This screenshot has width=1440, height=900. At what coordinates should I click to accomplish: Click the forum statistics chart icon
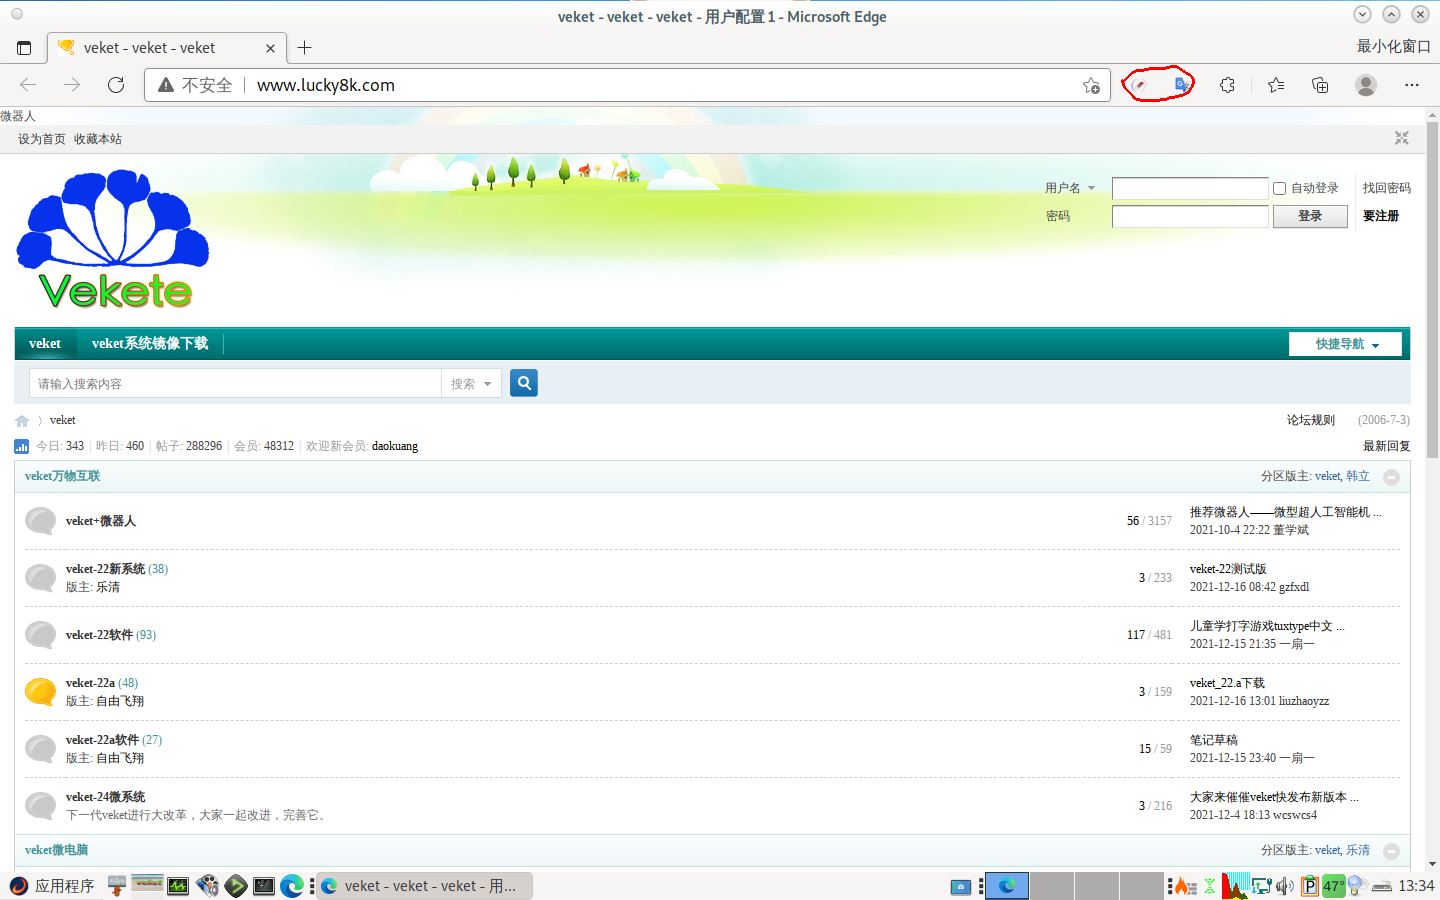22,446
